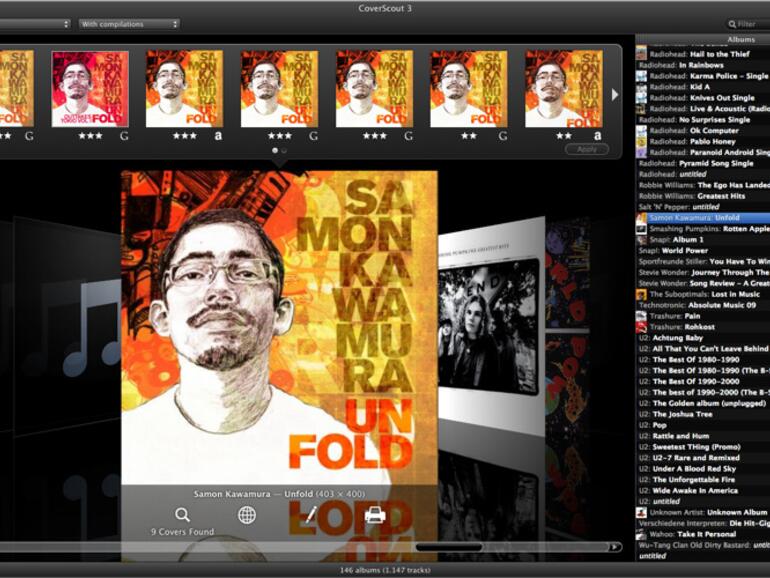Select the two-star cover thumbnail with Amazon source
The image size is (770, 578).
point(564,89)
